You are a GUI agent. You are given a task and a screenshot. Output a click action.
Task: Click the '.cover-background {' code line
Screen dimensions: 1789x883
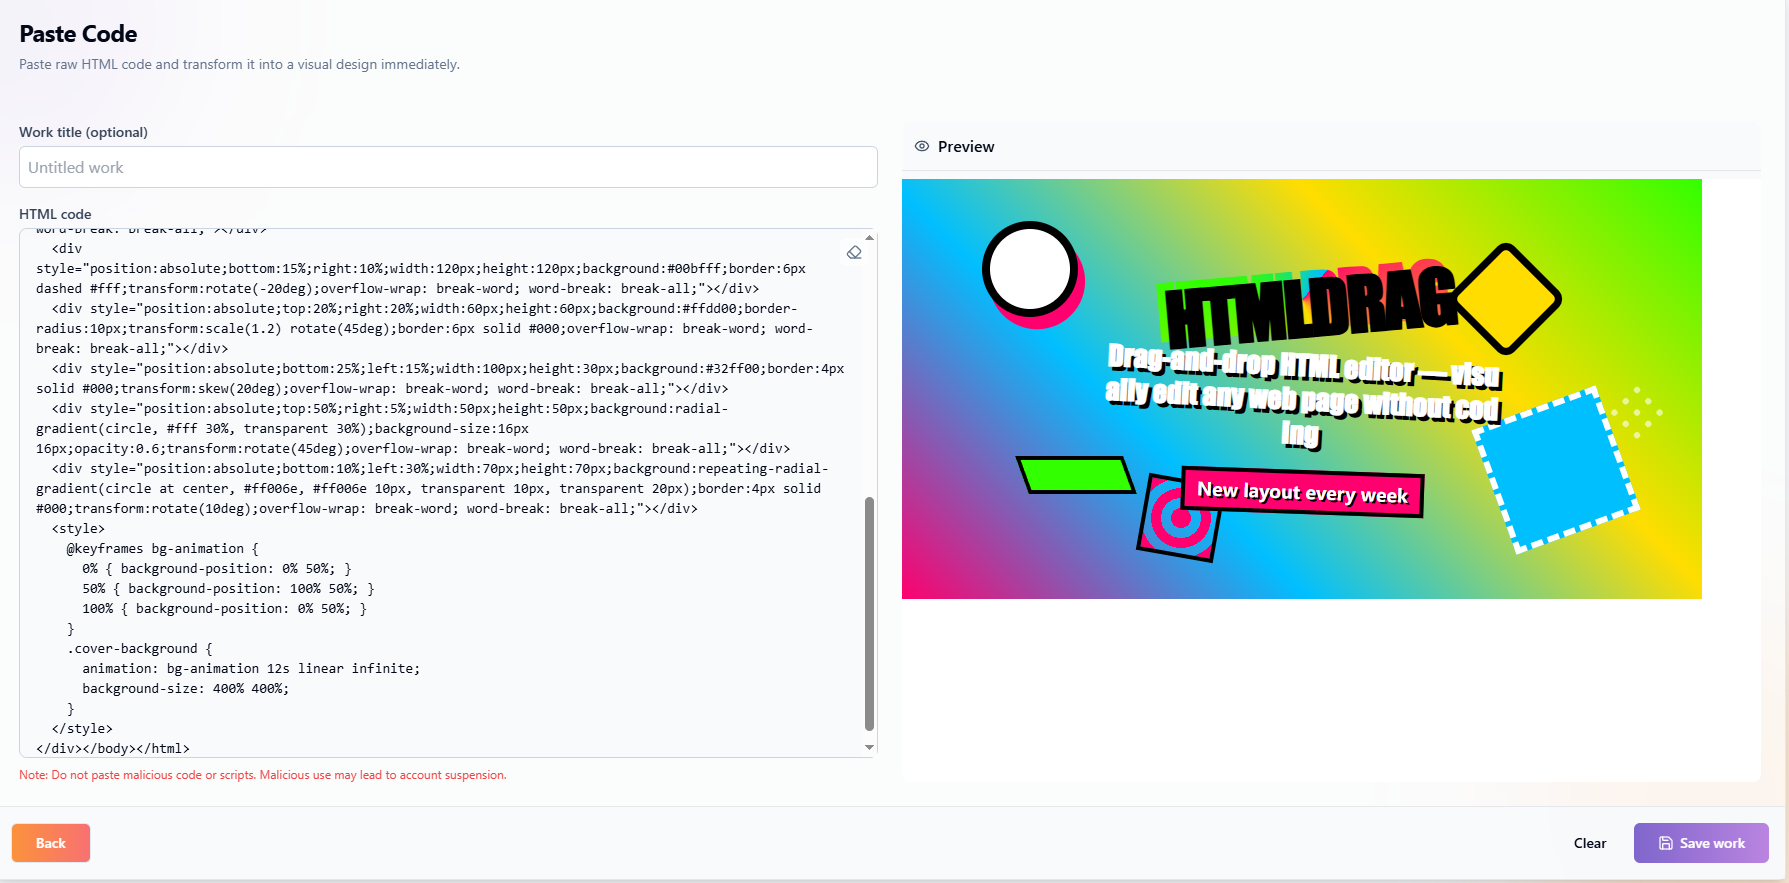tap(139, 648)
